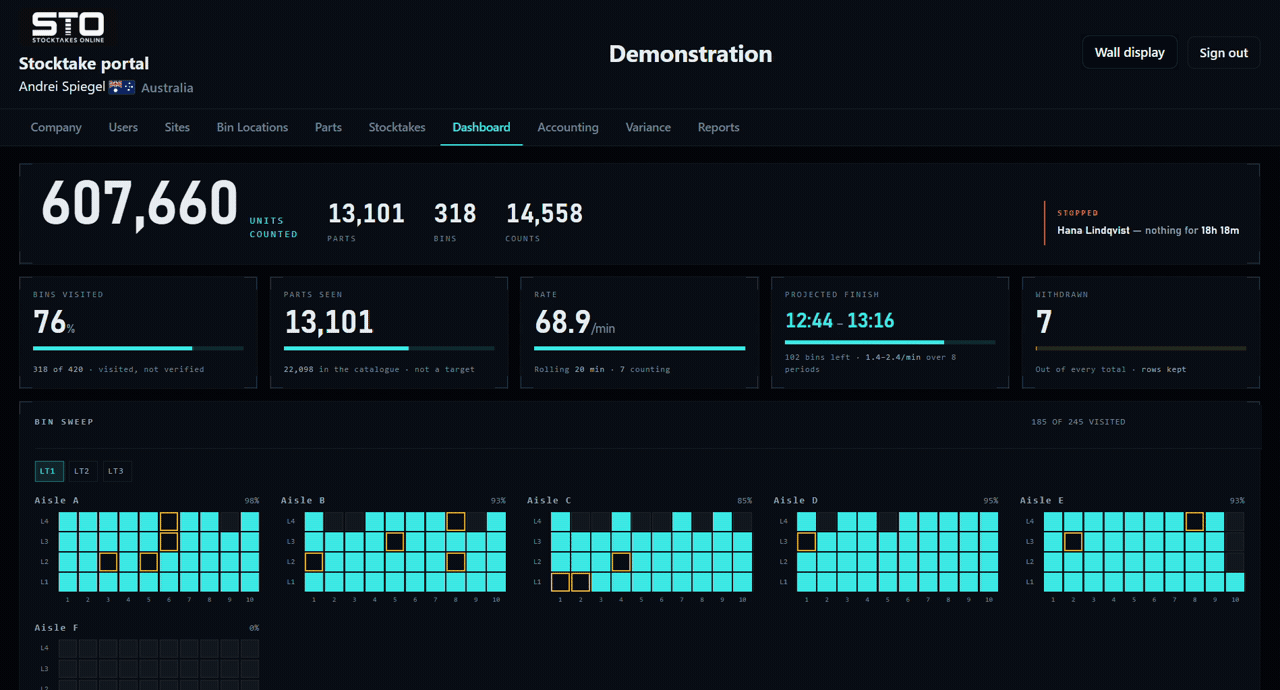1280x690 pixels.
Task: Open the Bin Locations tab
Action: coord(252,127)
